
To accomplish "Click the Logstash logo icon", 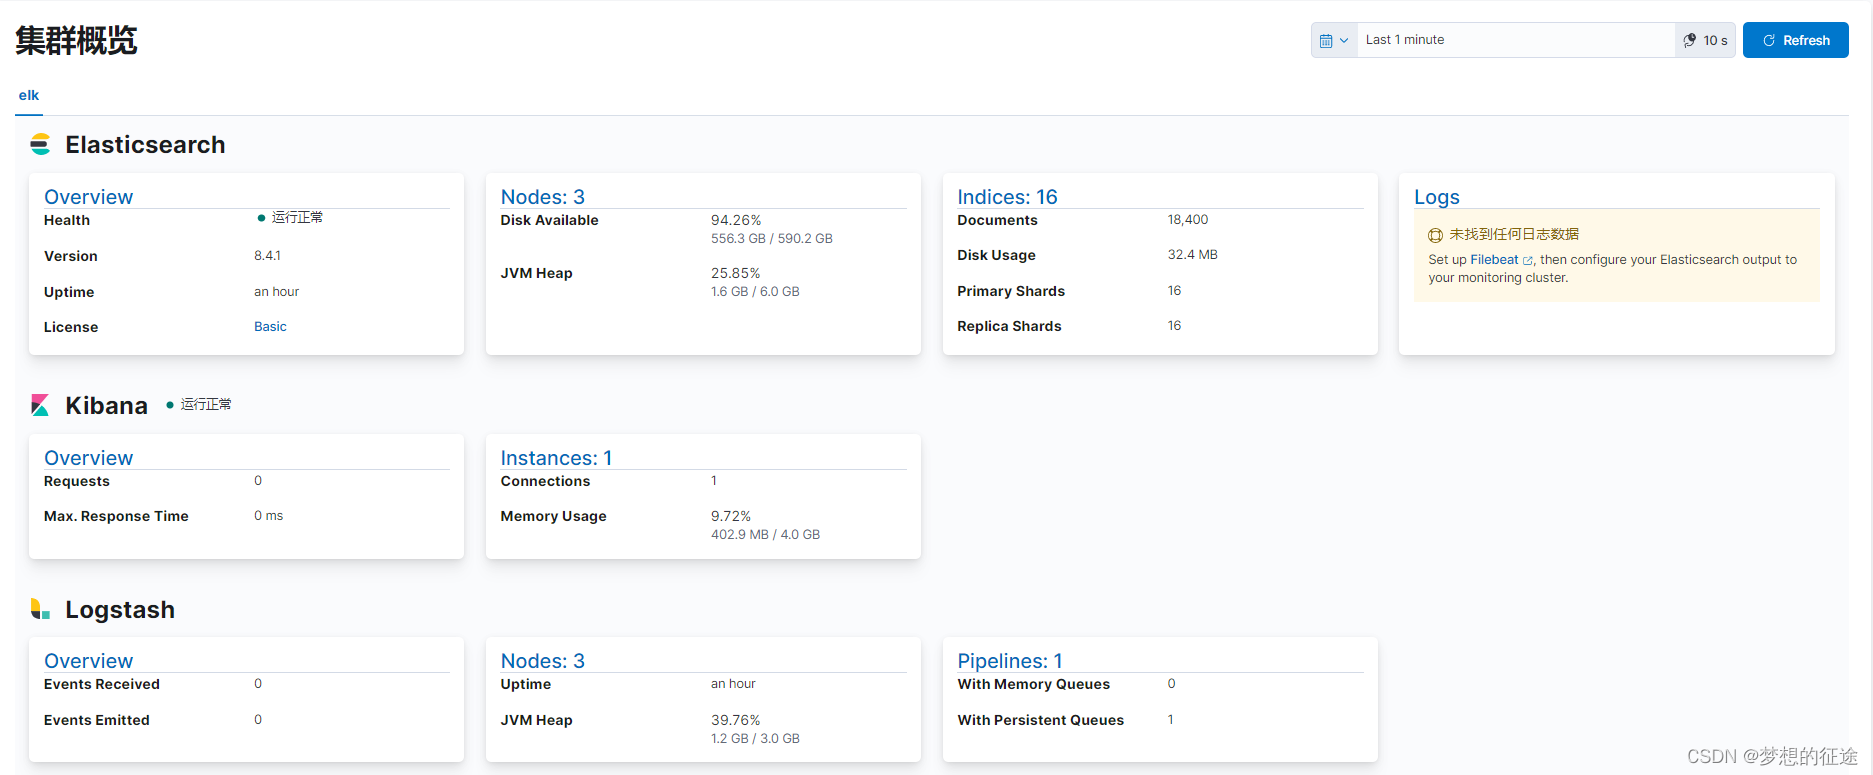I will point(40,609).
